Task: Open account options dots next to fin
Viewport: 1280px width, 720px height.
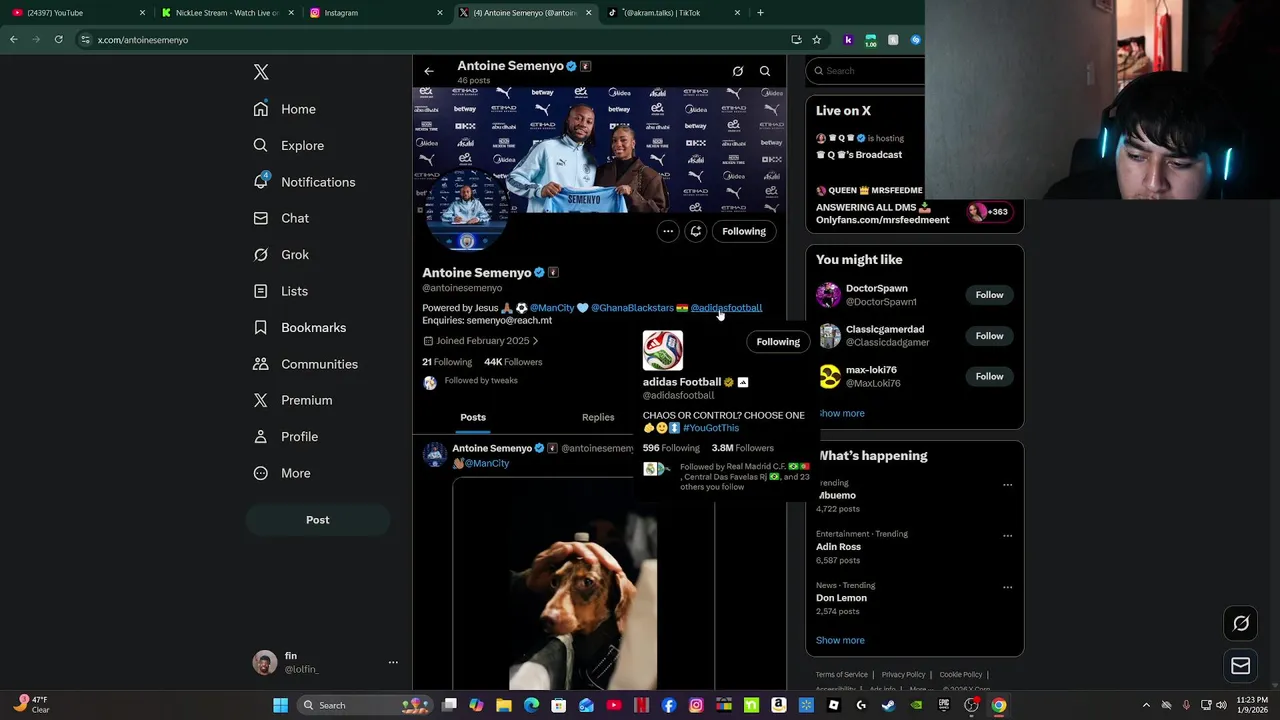Action: point(393,662)
